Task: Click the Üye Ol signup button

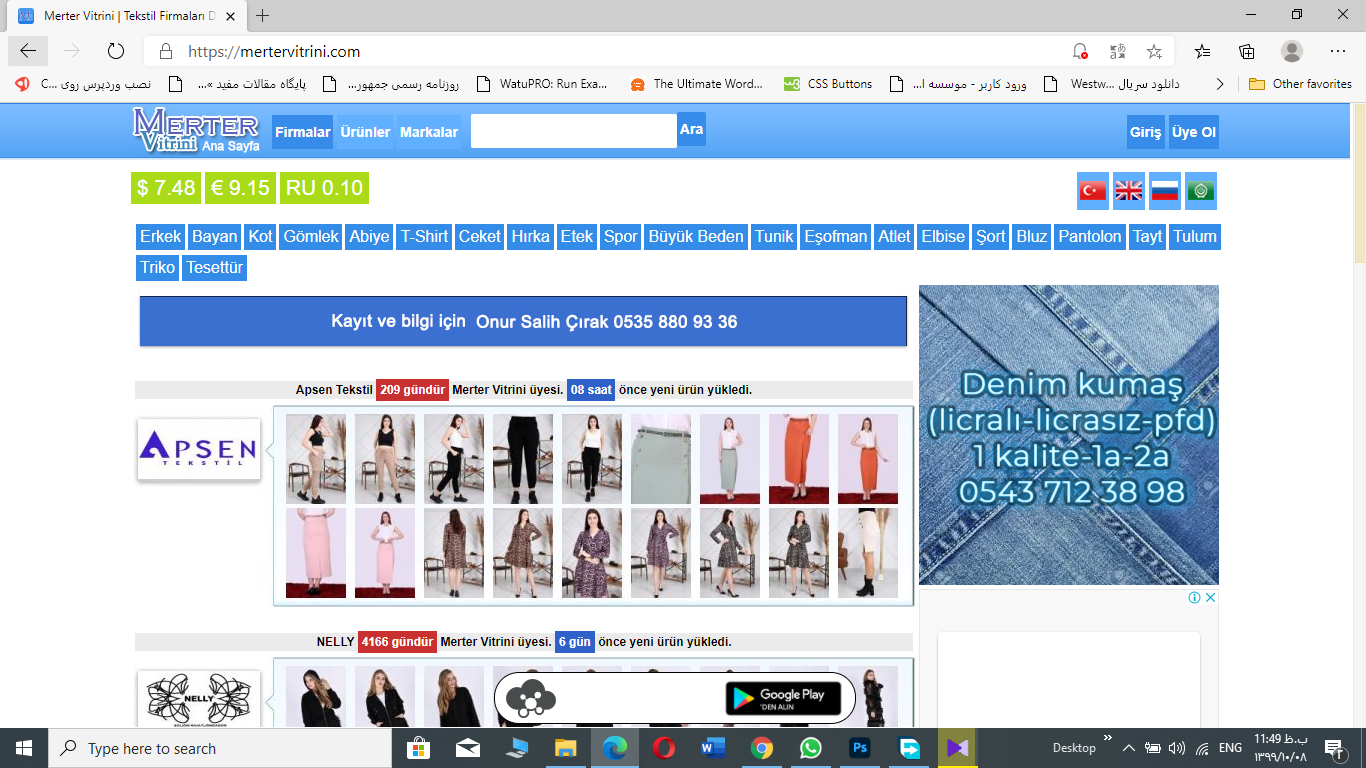Action: click(1194, 132)
